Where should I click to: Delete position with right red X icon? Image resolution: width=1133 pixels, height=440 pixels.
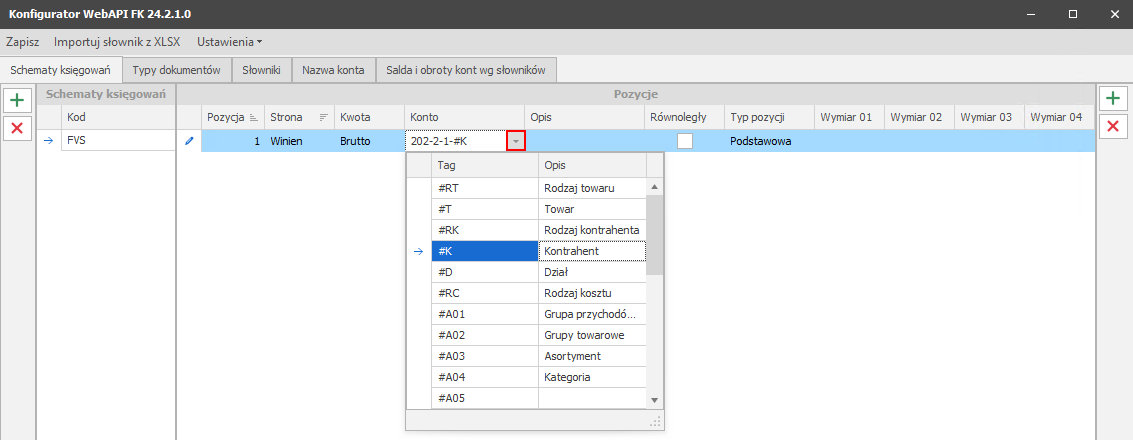pos(1113,126)
